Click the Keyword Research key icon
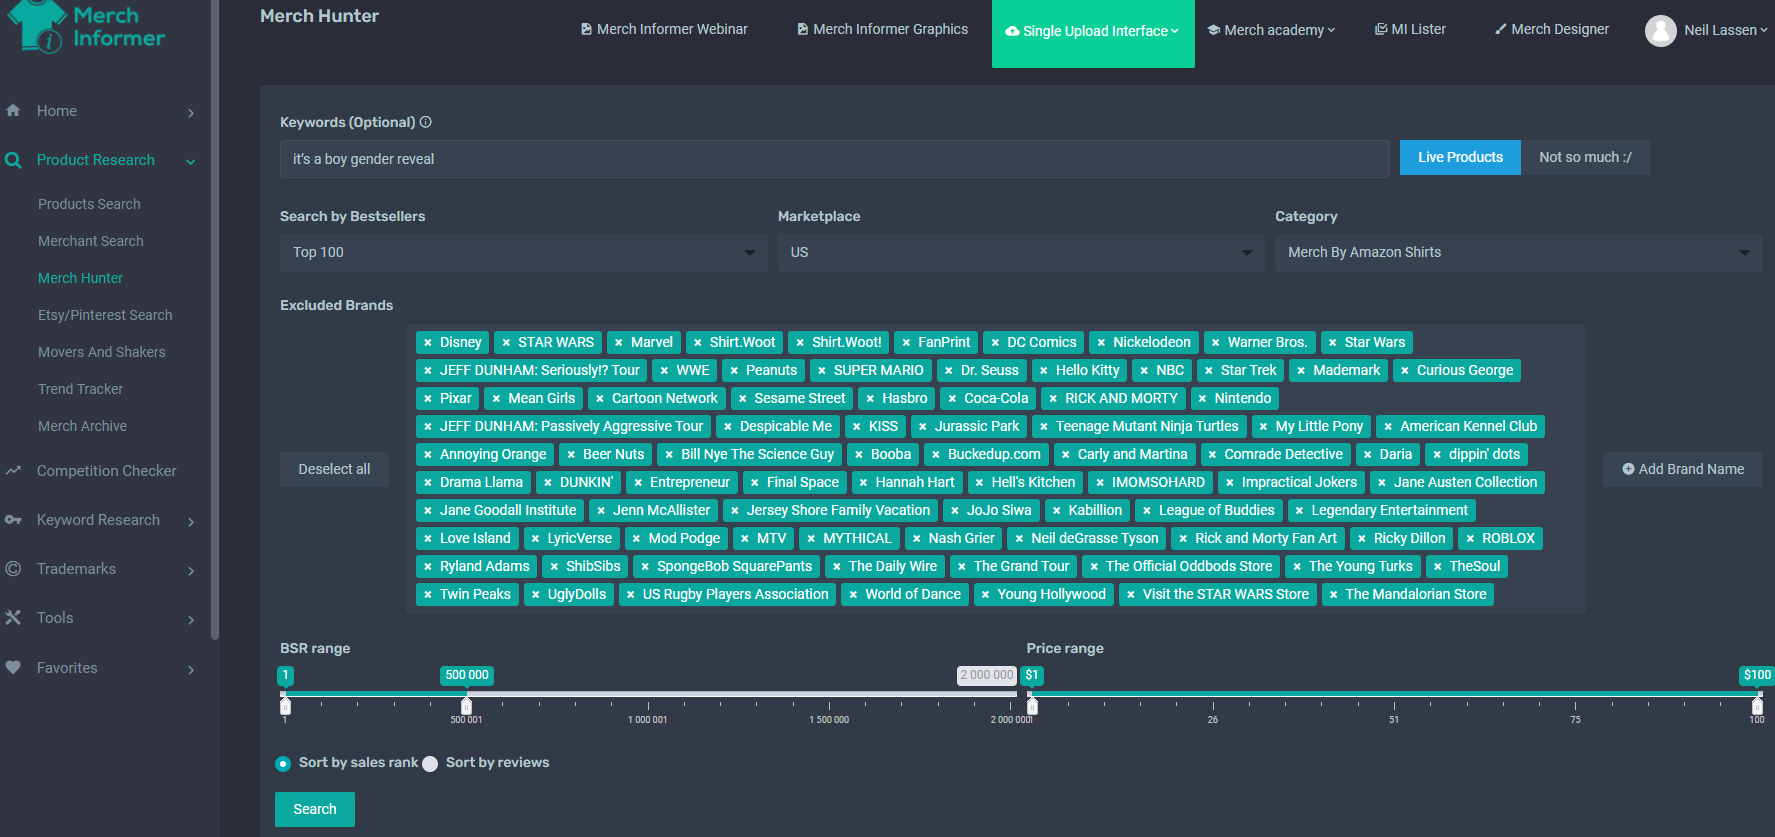This screenshot has height=837, width=1775. tap(13, 520)
